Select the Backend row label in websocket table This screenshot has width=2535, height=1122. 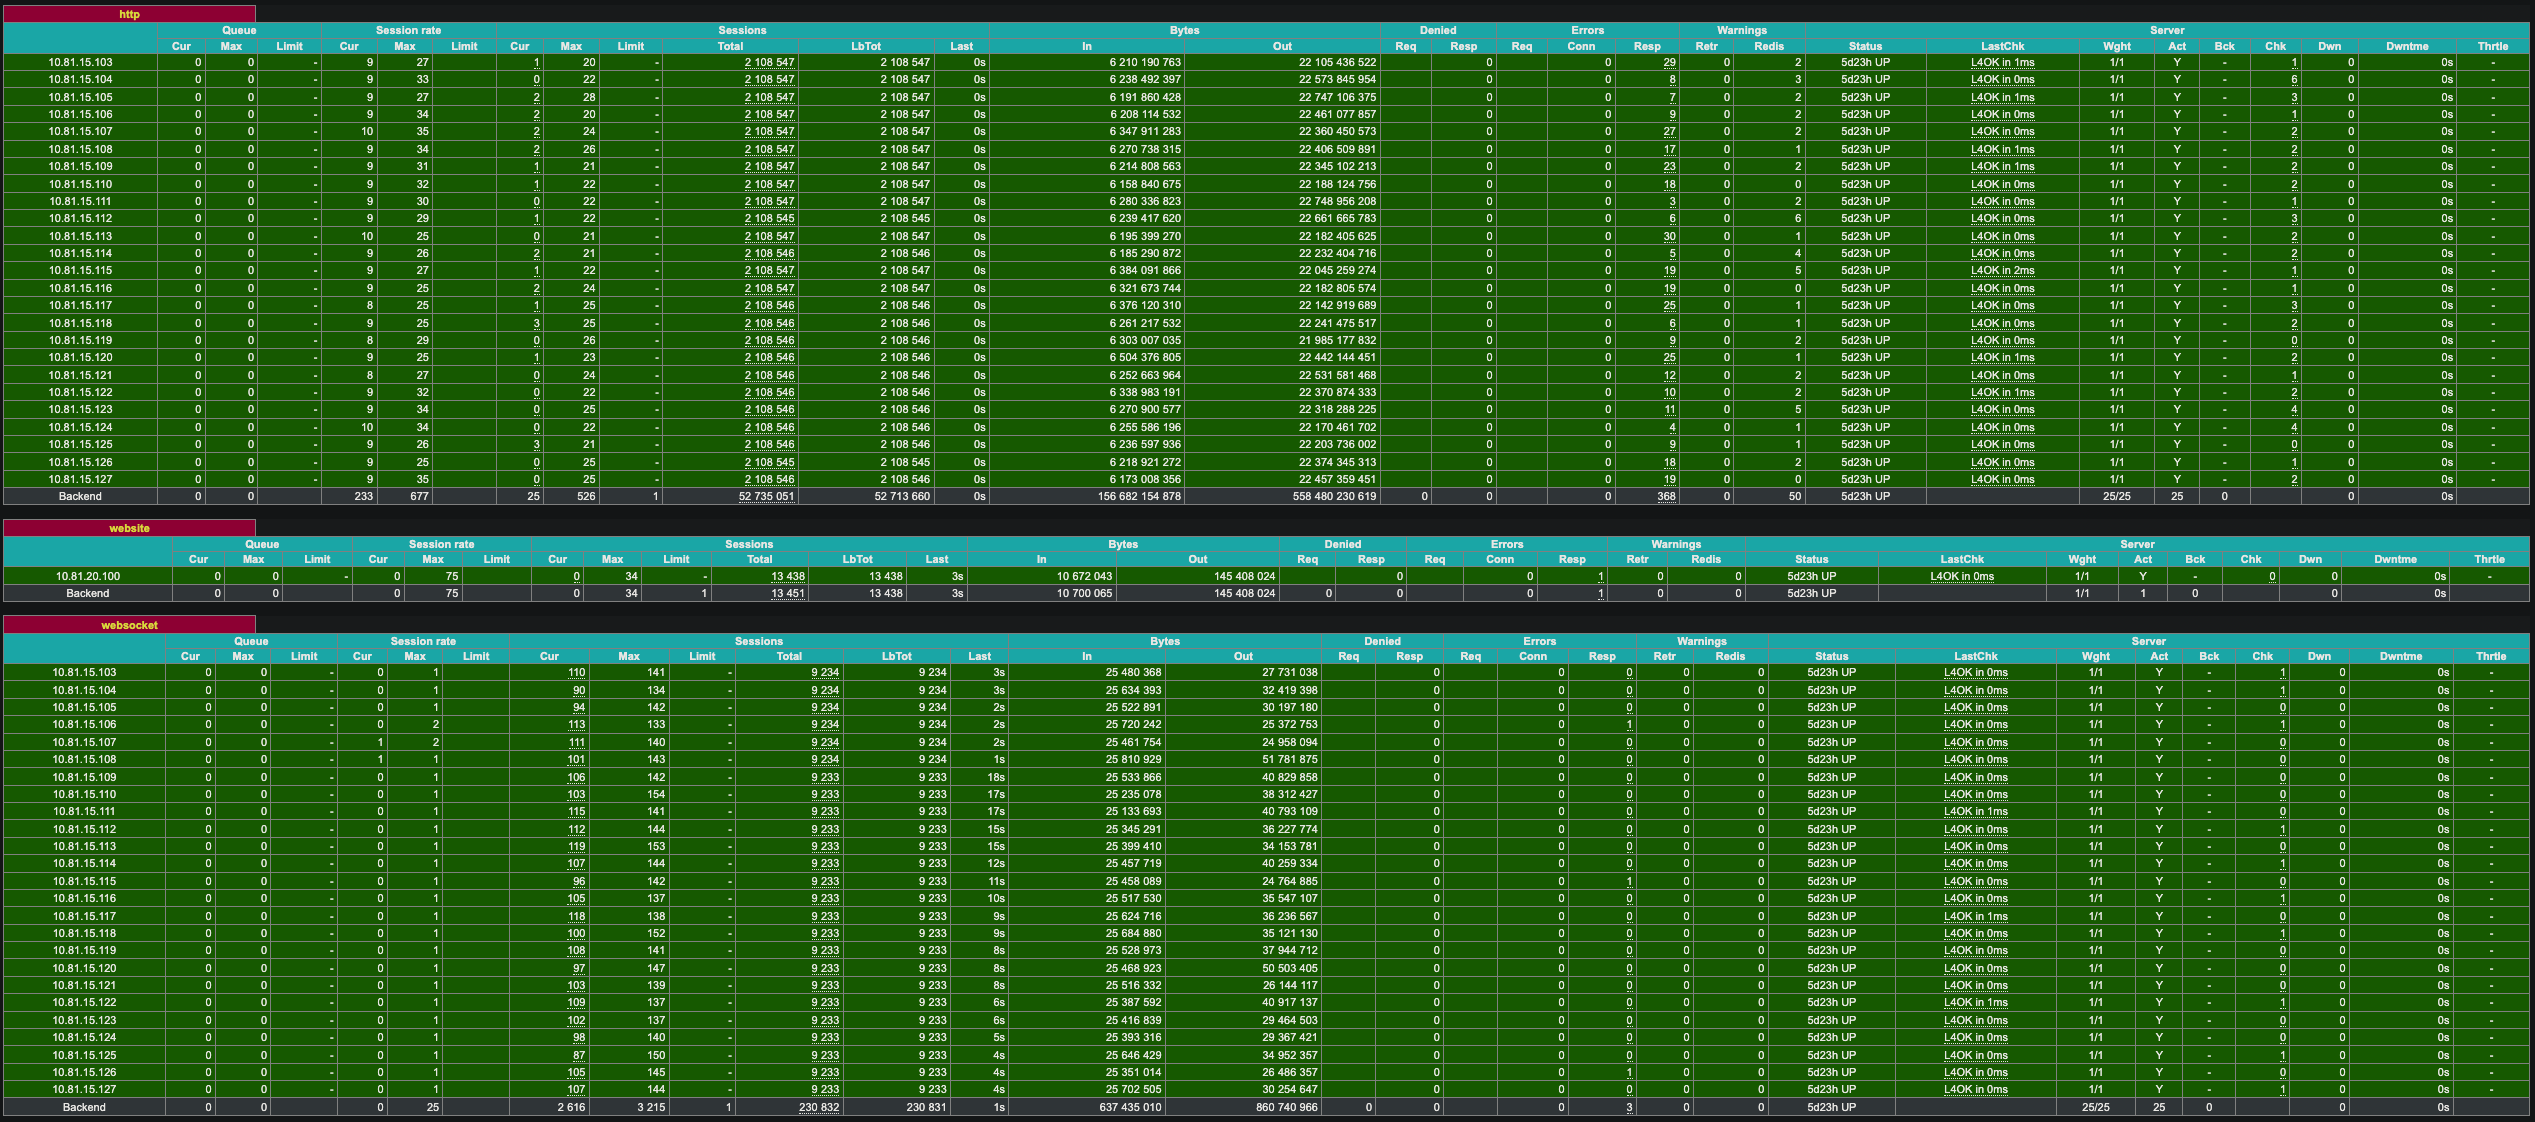click(84, 1108)
